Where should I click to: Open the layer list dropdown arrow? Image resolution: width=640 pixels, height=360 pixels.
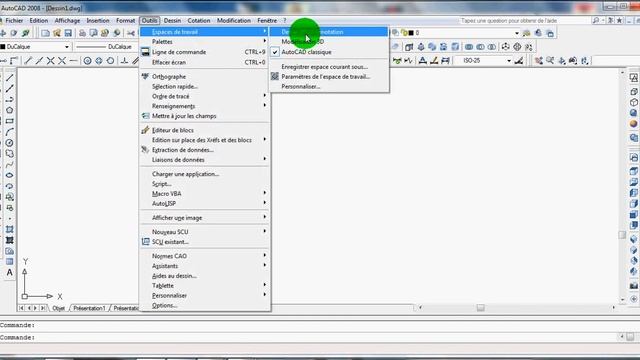517,33
